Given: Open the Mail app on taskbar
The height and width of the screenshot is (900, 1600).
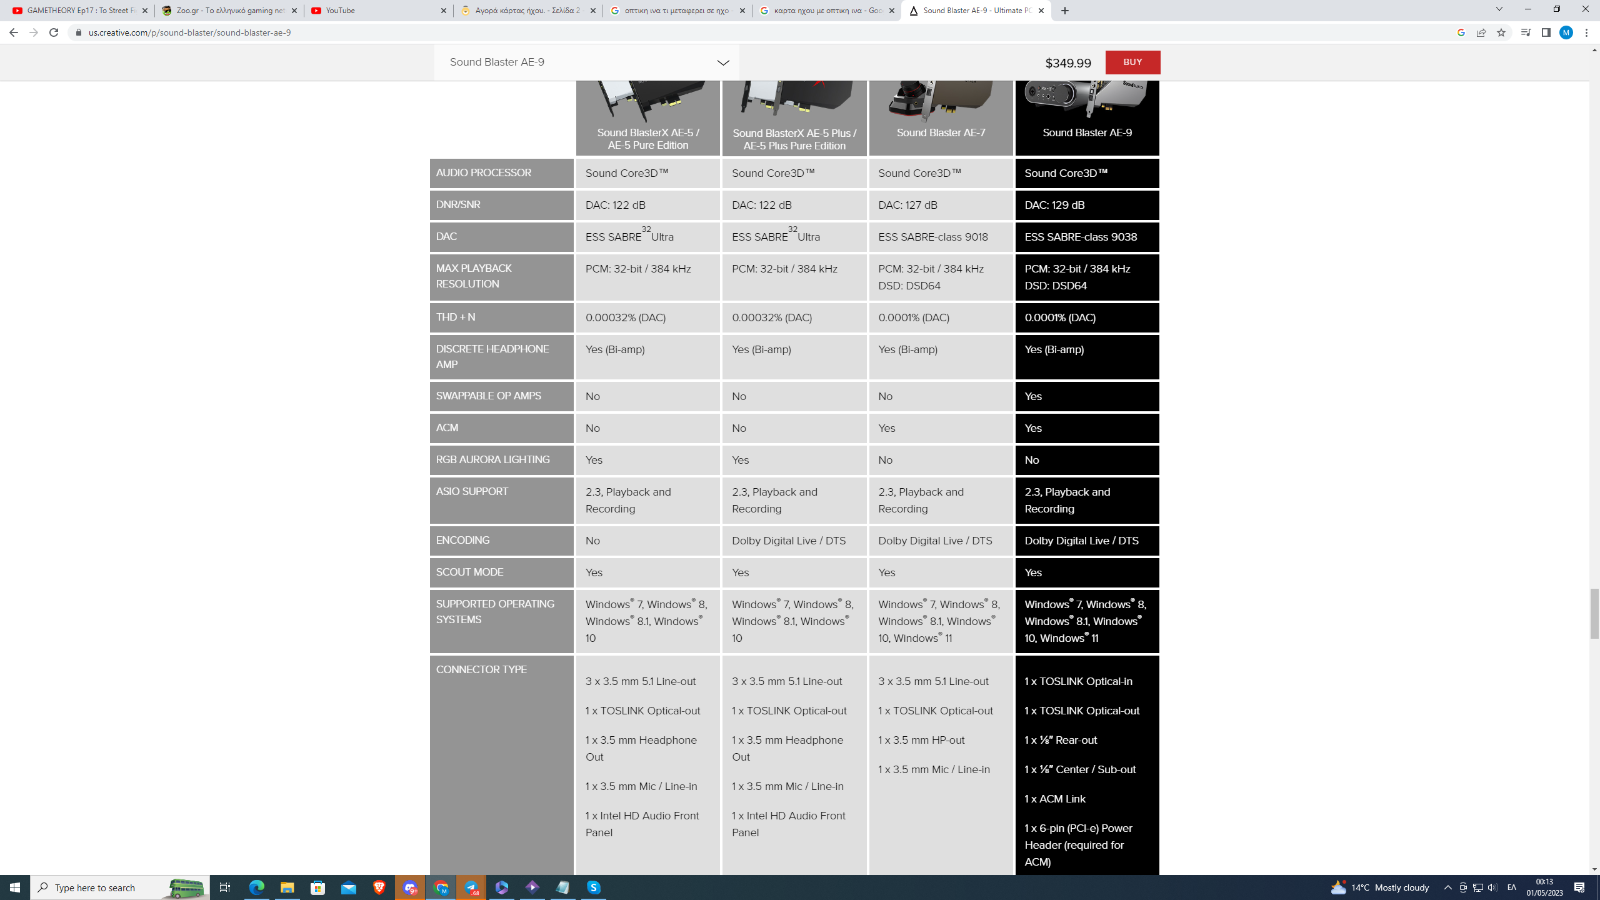Looking at the screenshot, I should point(348,887).
